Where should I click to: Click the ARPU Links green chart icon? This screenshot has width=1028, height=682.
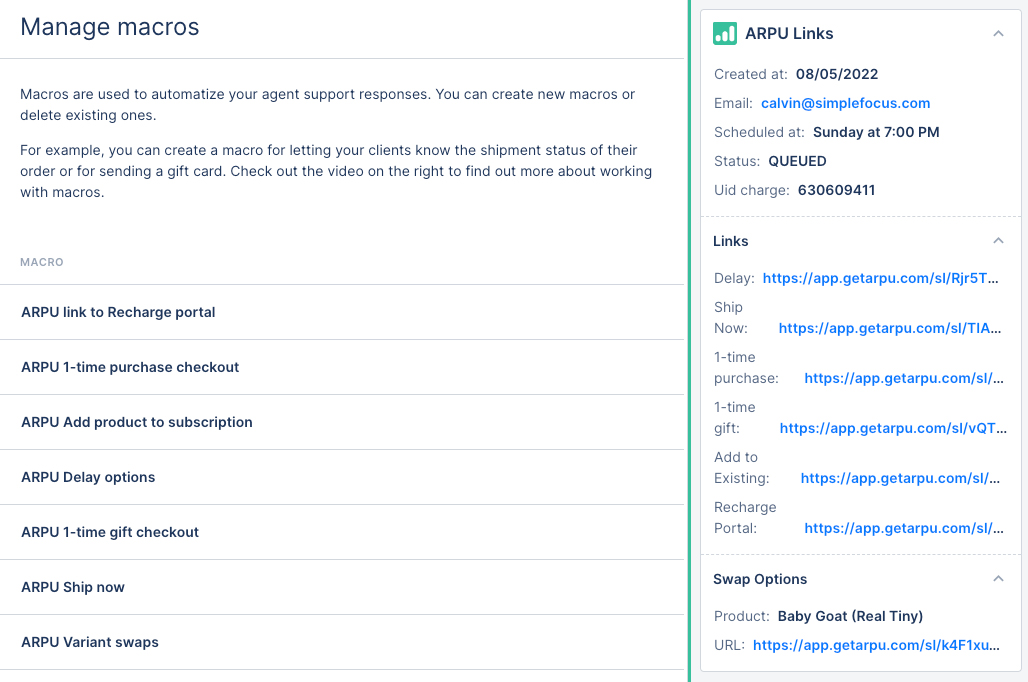pyautogui.click(x=725, y=34)
